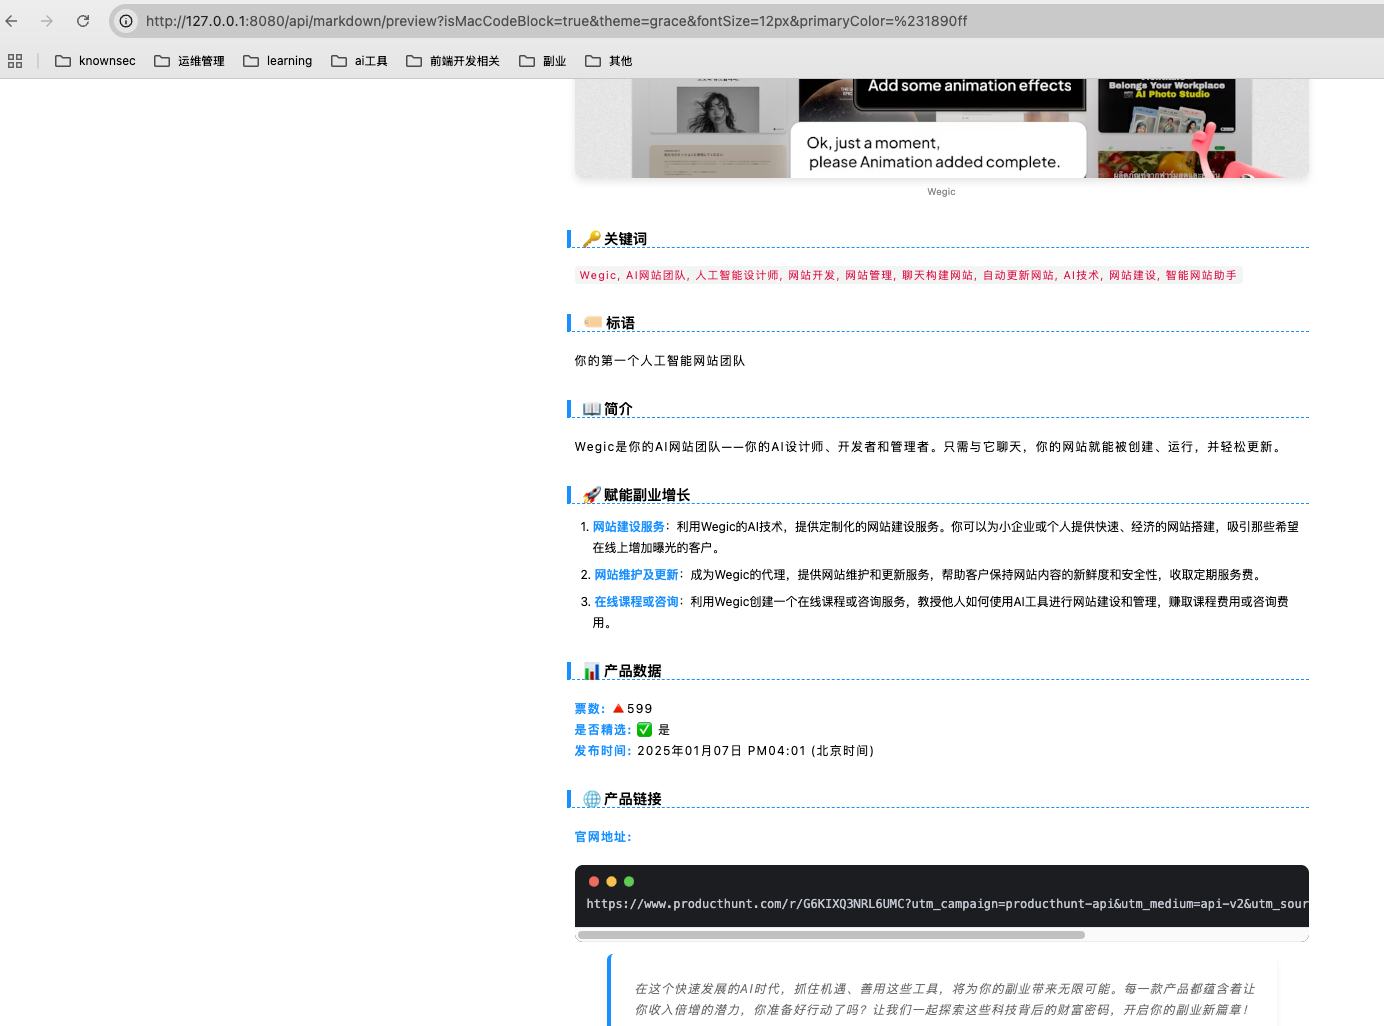Click the green dot on the code block
The height and width of the screenshot is (1026, 1384).
coord(629,881)
